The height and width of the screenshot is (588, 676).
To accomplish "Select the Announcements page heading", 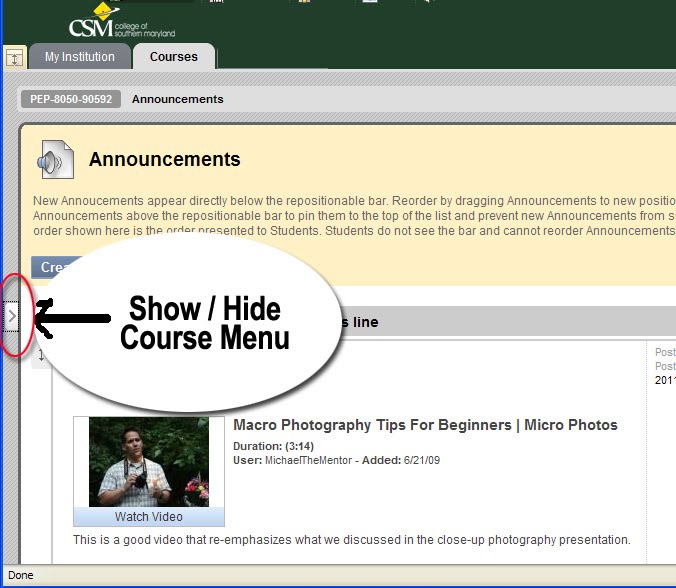I will coord(165,159).
